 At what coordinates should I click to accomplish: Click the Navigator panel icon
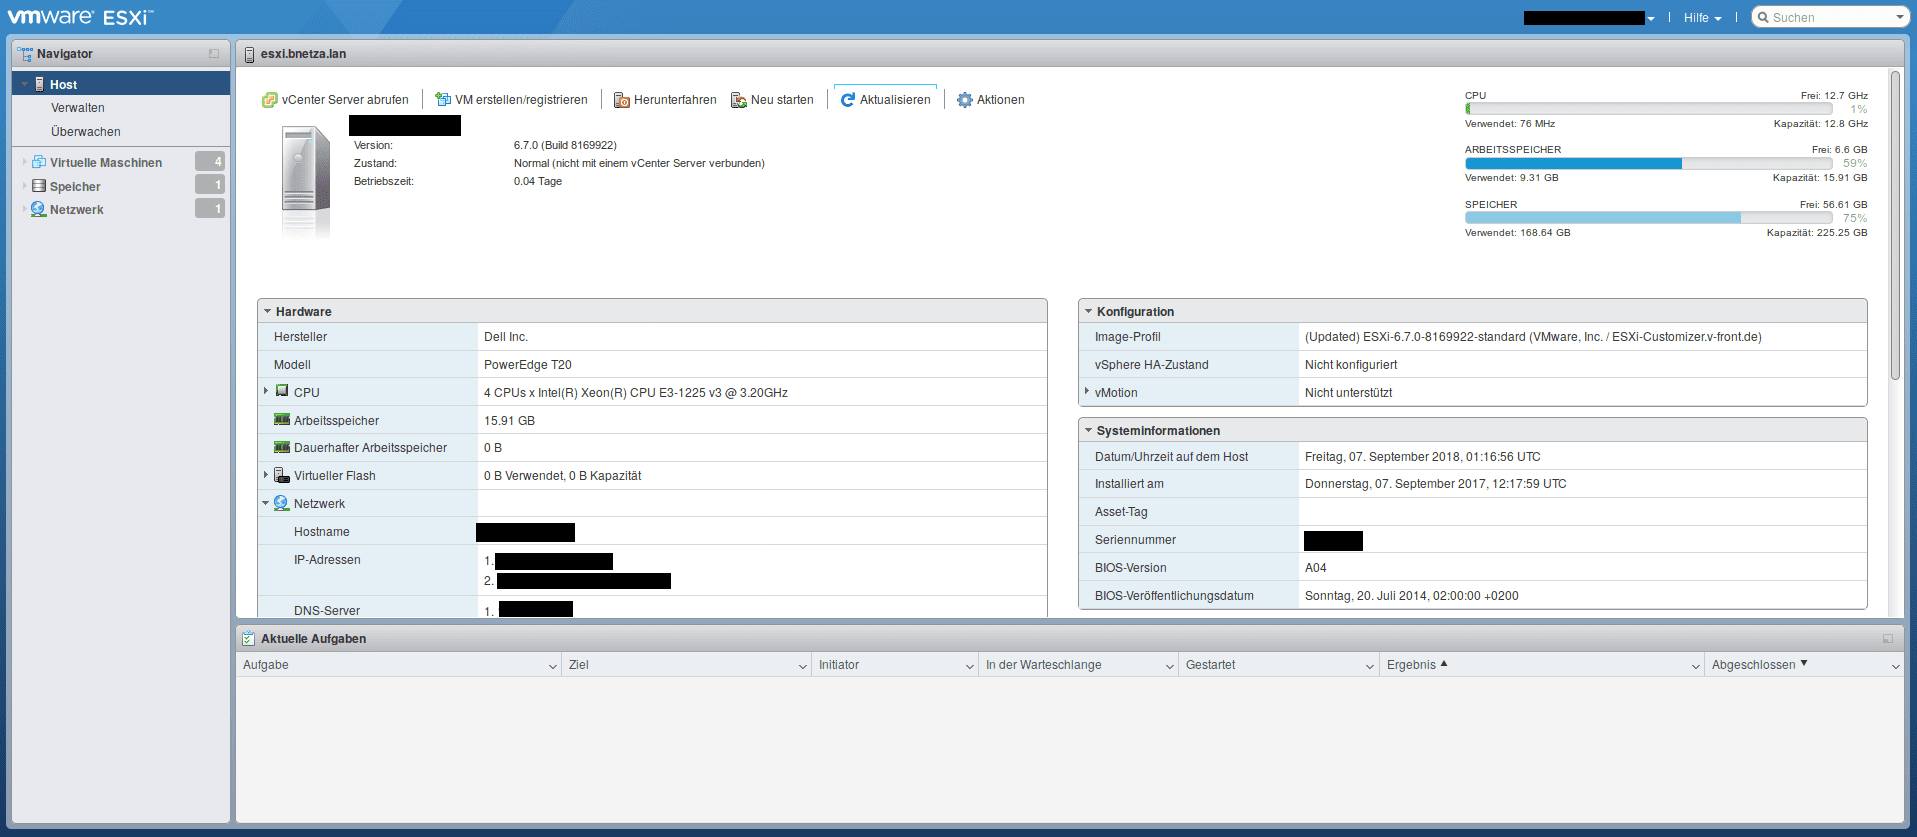coord(25,54)
